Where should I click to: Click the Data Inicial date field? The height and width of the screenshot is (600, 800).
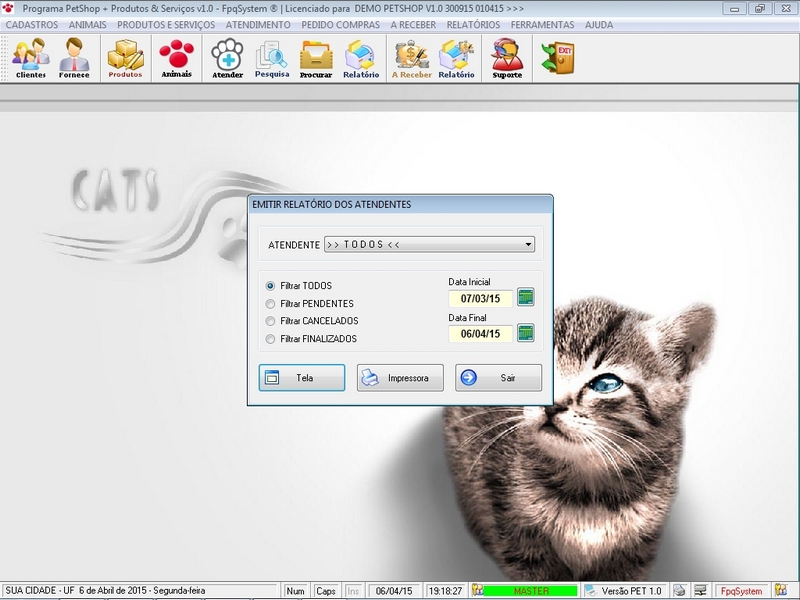(480, 298)
